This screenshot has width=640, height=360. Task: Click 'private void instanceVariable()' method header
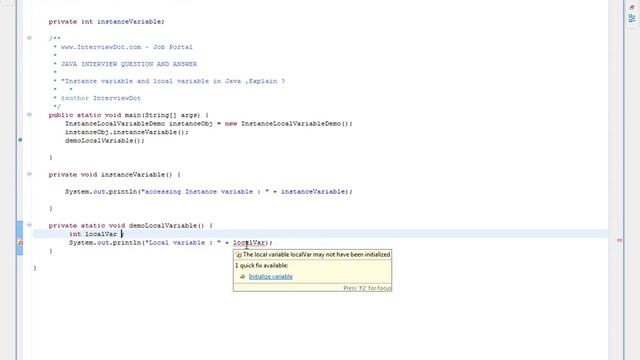(114, 175)
